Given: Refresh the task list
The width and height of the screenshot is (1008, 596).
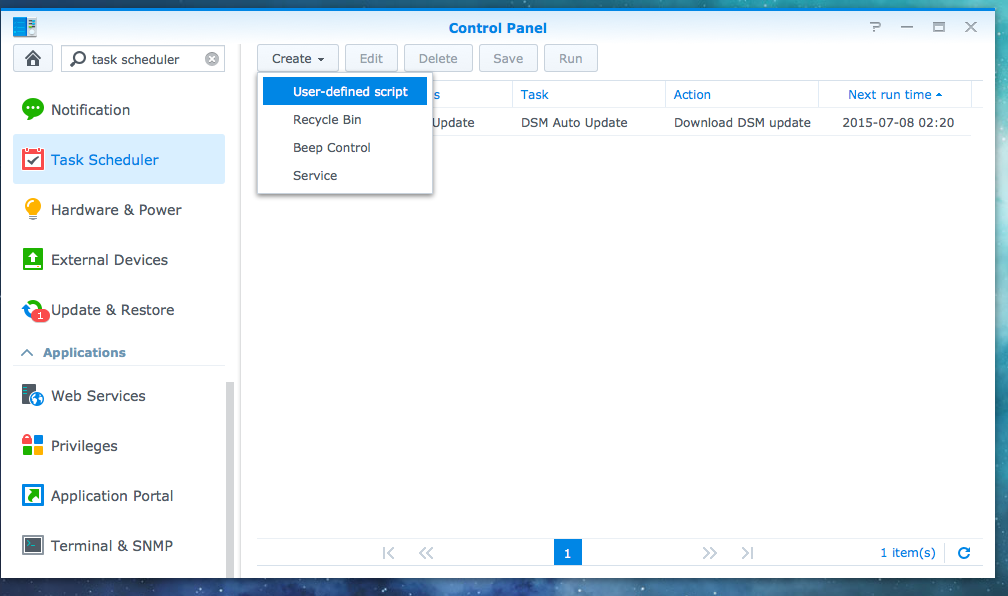Looking at the screenshot, I should coord(964,553).
